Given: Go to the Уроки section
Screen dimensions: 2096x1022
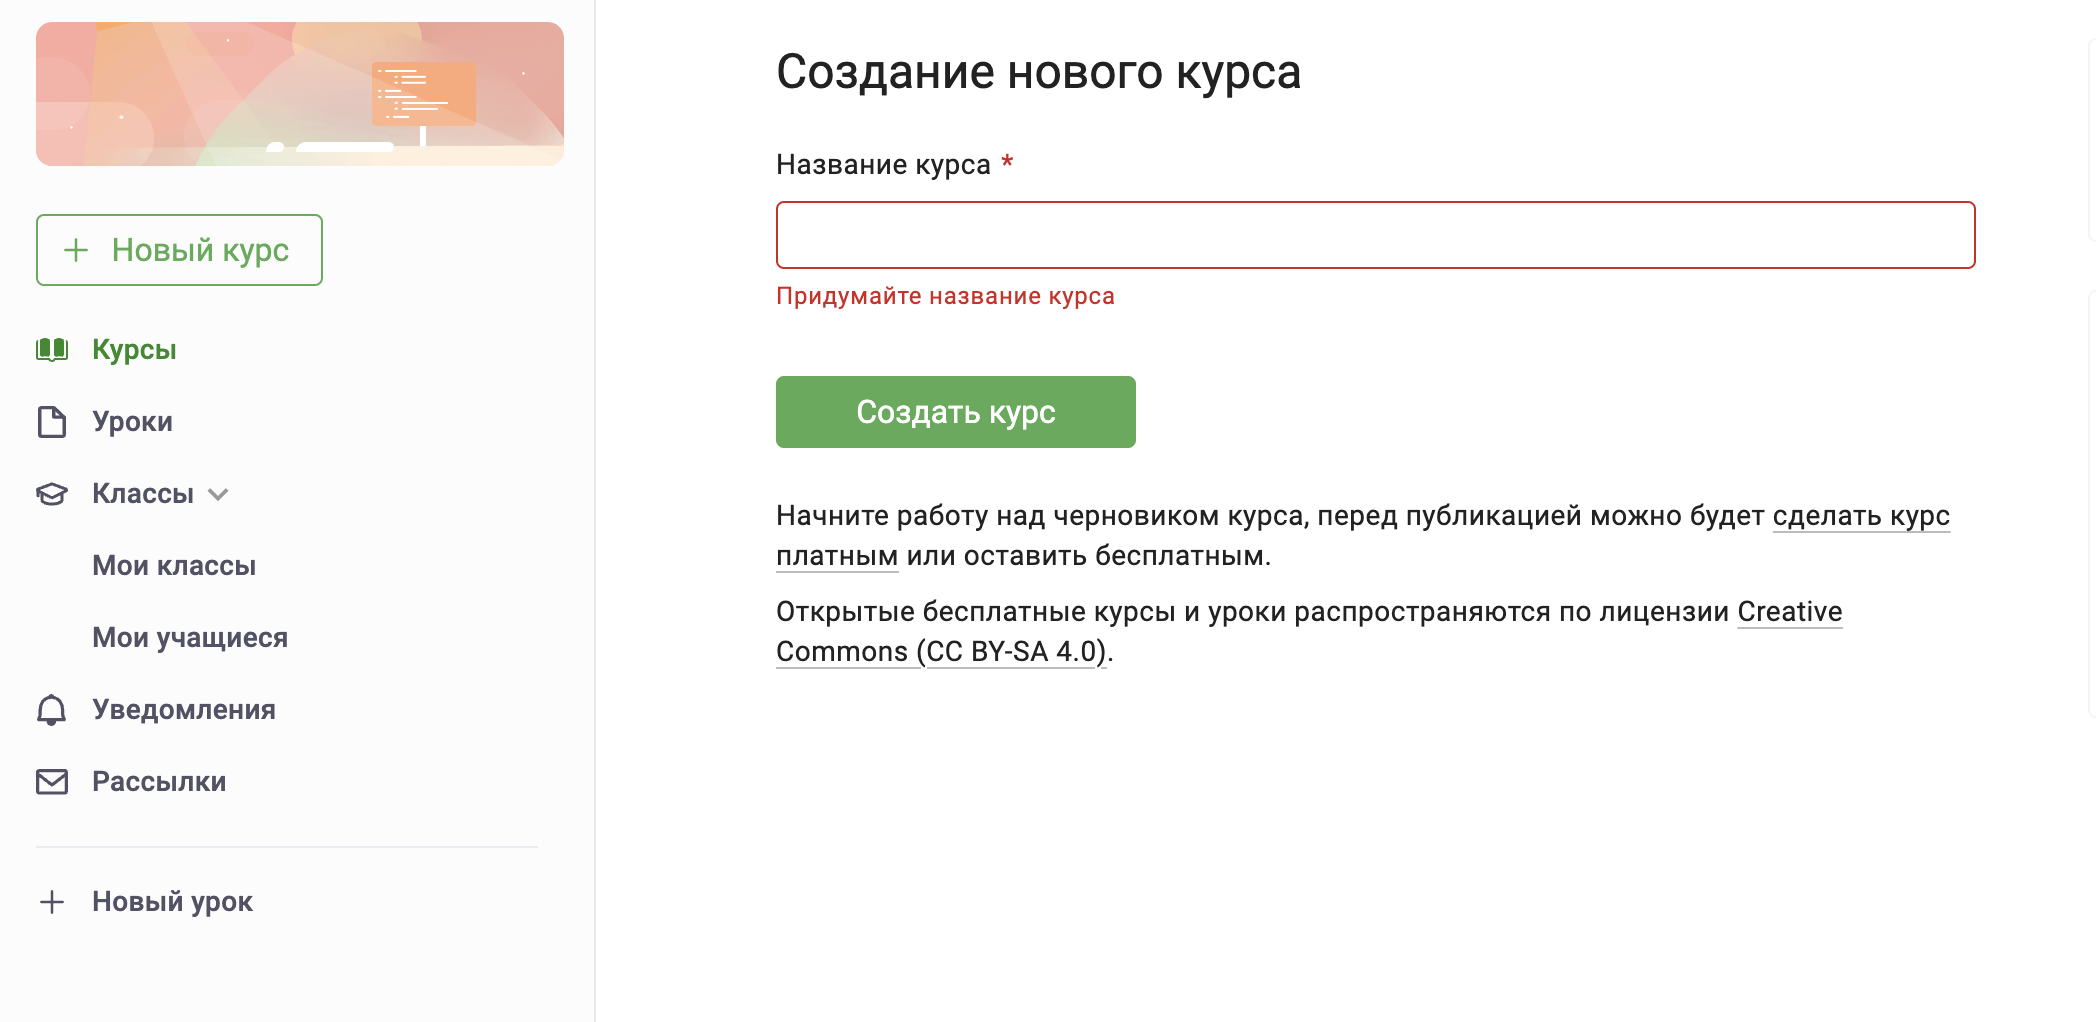Looking at the screenshot, I should (x=132, y=422).
